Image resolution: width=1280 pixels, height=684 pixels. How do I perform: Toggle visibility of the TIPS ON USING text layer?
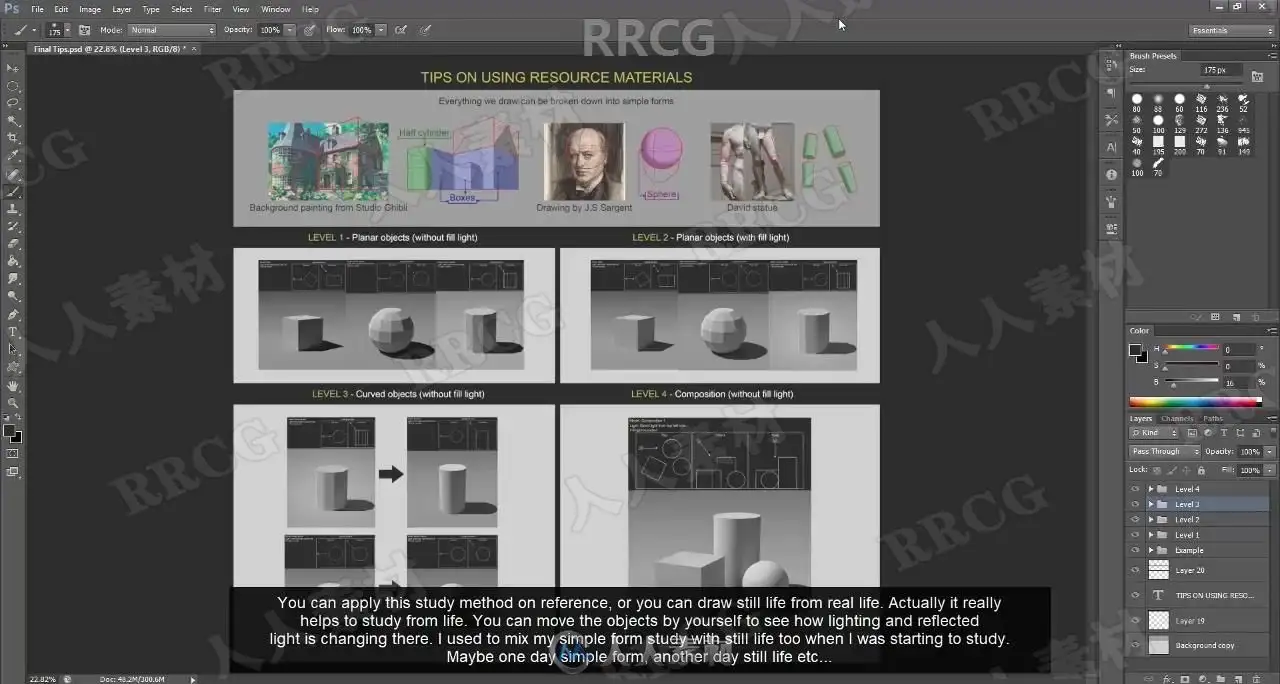click(1135, 595)
